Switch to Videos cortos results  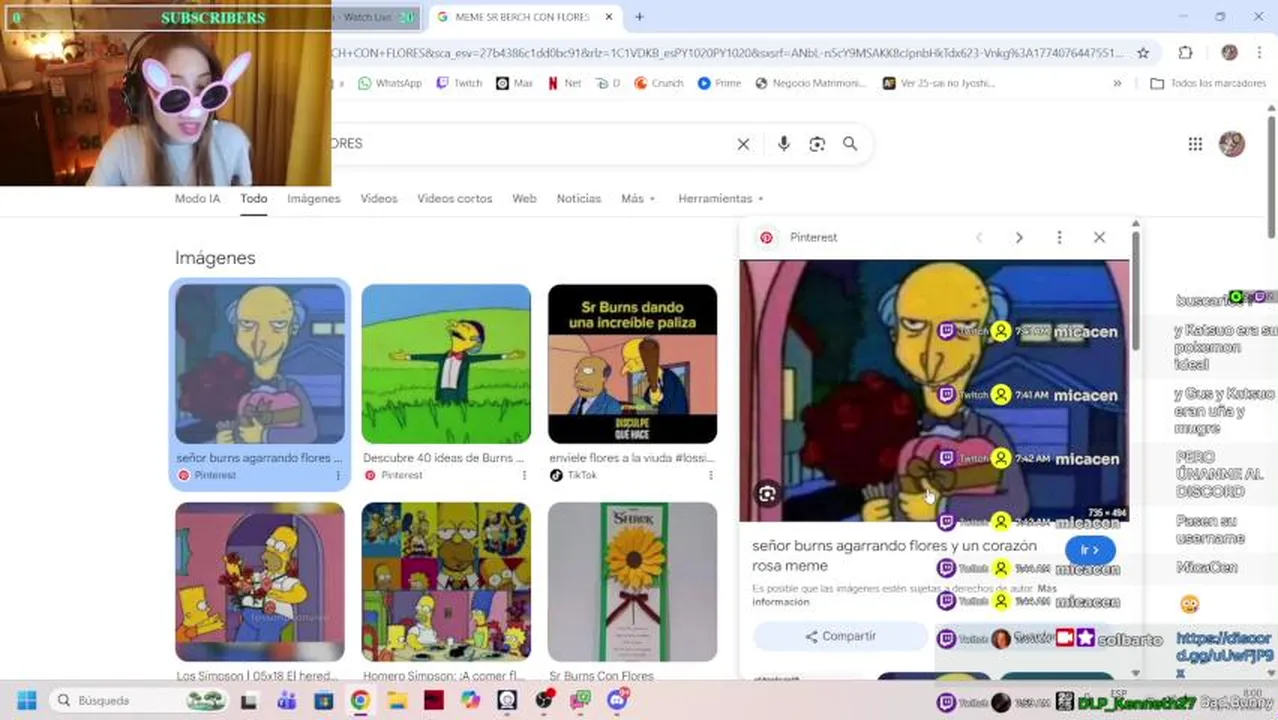pyautogui.click(x=455, y=198)
